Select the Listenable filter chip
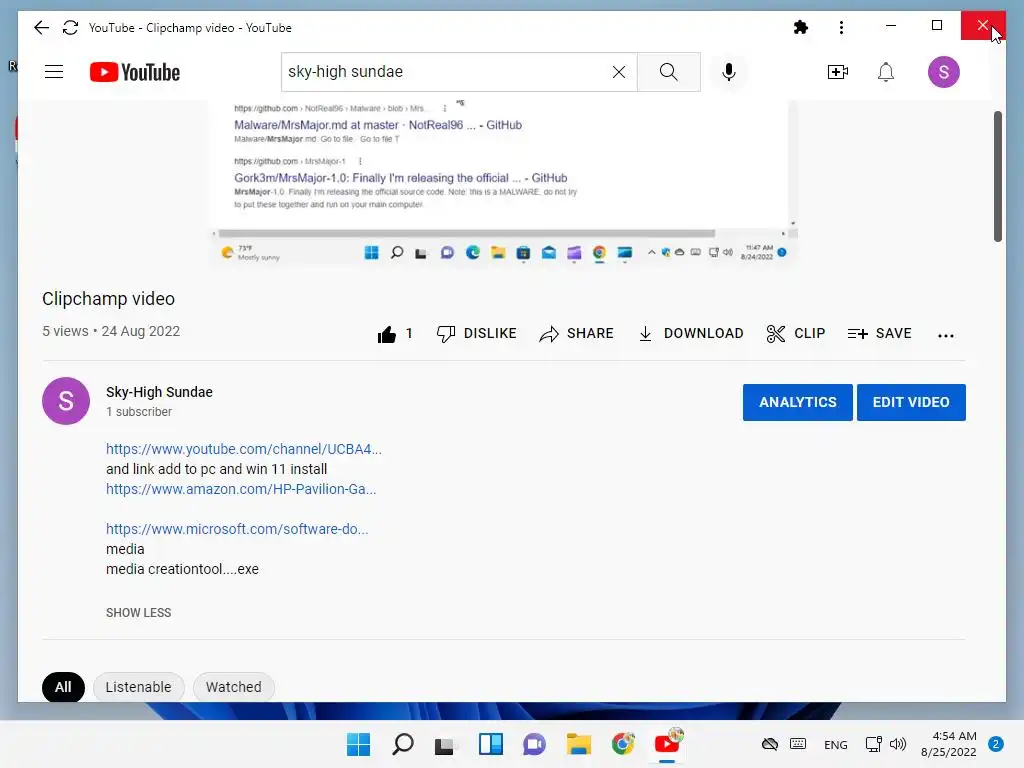1024x768 pixels. pos(138,687)
